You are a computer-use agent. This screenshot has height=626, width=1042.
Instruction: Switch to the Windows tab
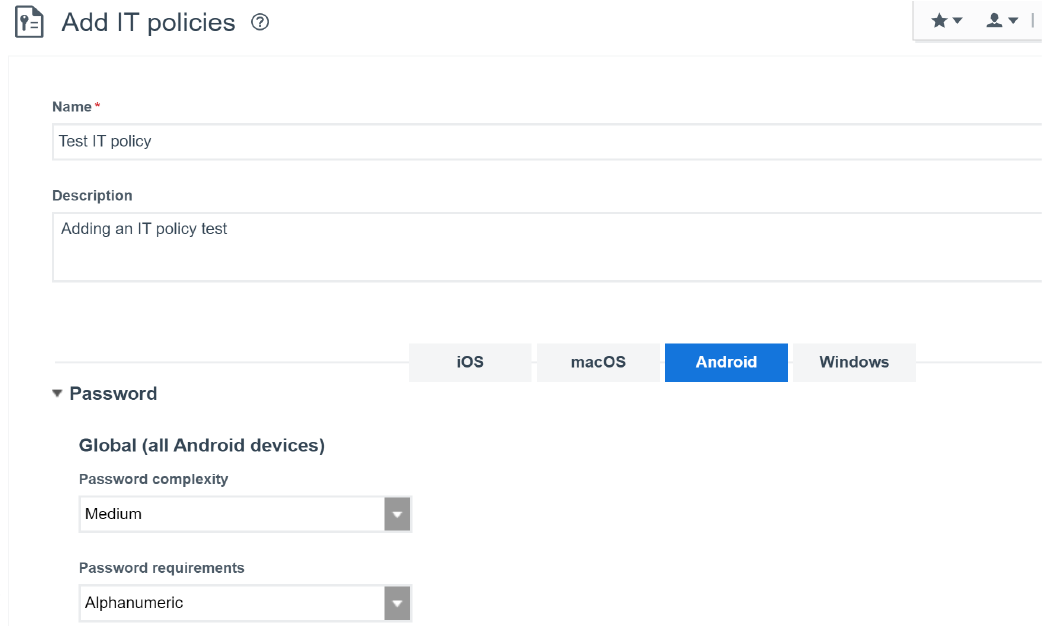click(854, 362)
